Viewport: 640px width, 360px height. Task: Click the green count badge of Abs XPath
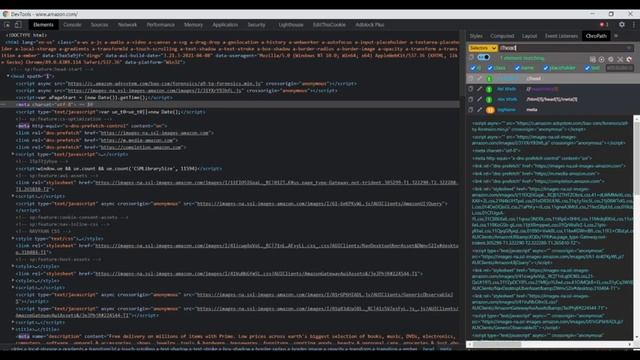pyautogui.click(x=489, y=100)
